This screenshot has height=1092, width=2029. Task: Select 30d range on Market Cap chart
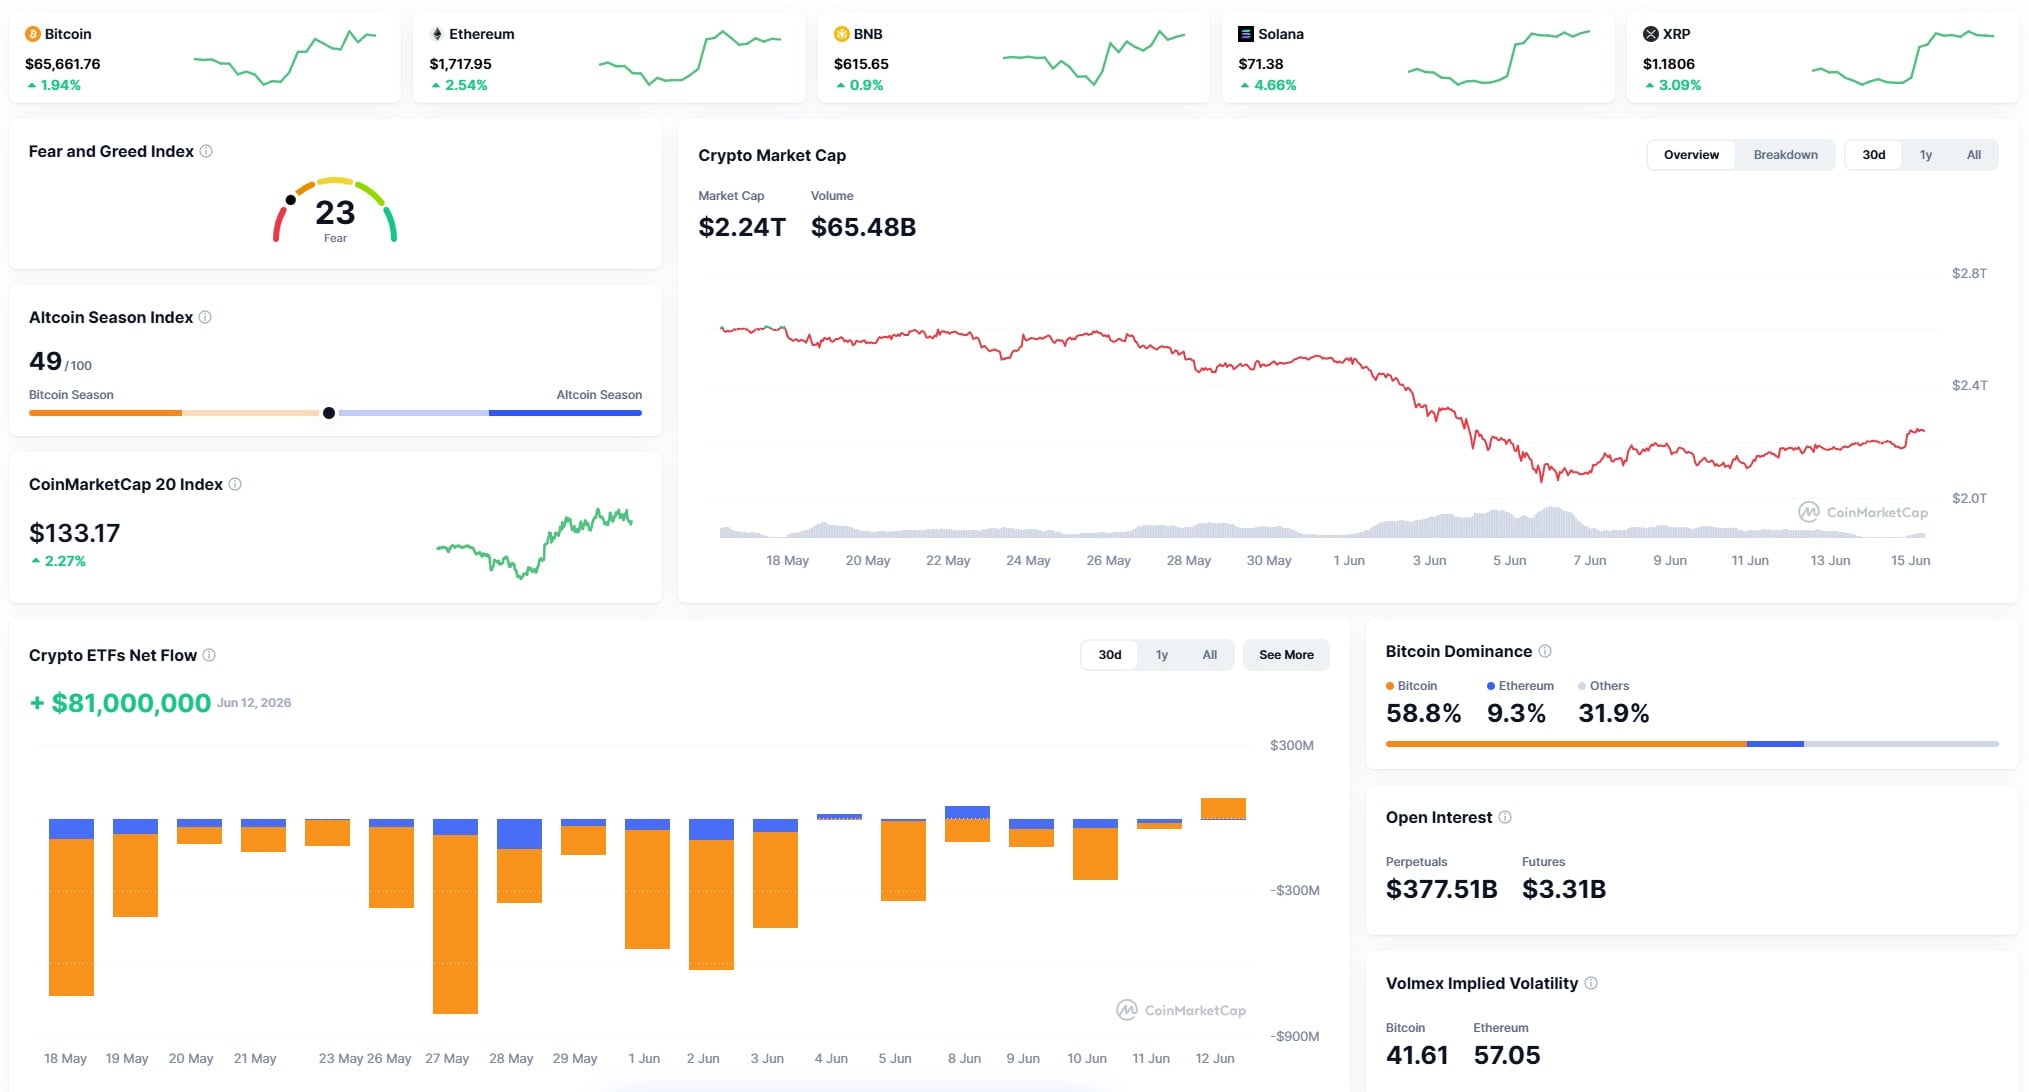point(1873,155)
